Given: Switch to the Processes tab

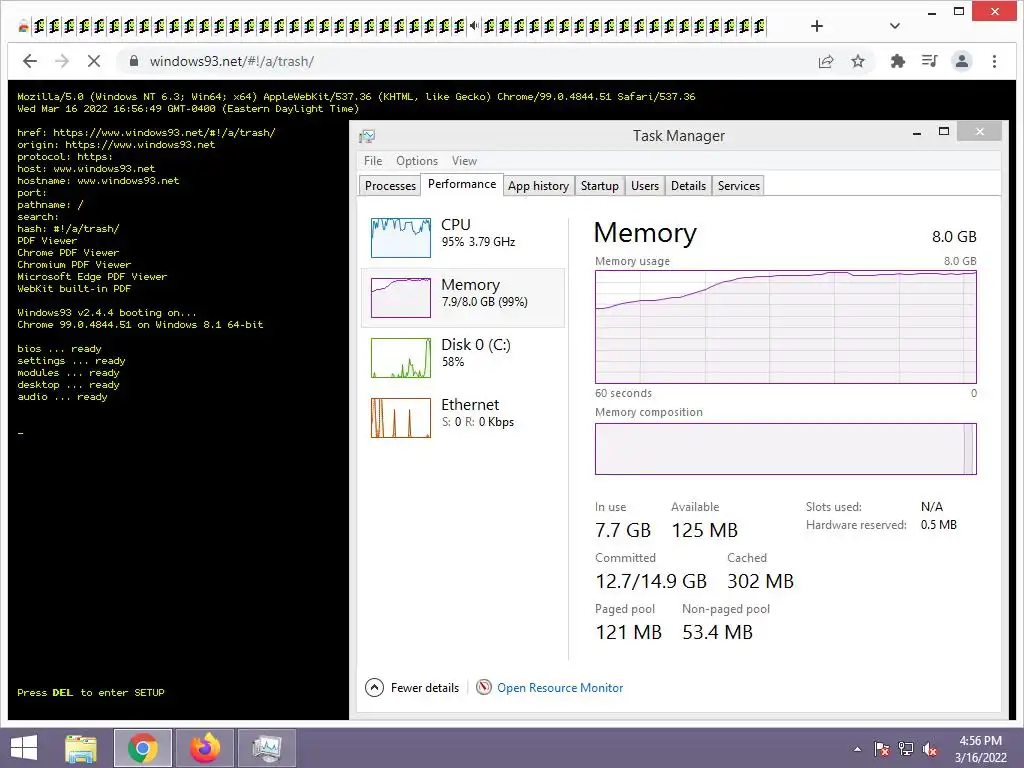Looking at the screenshot, I should [x=390, y=185].
